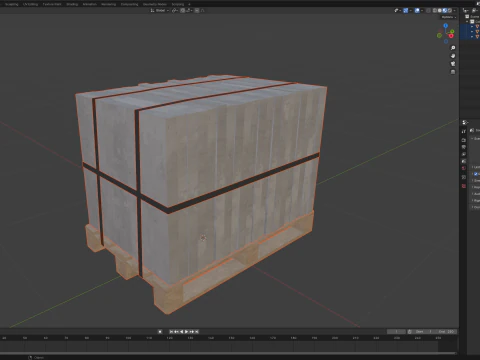Jump to the timeline end frame button
Image resolution: width=480 pixels, height=360 pixels.
197,332
